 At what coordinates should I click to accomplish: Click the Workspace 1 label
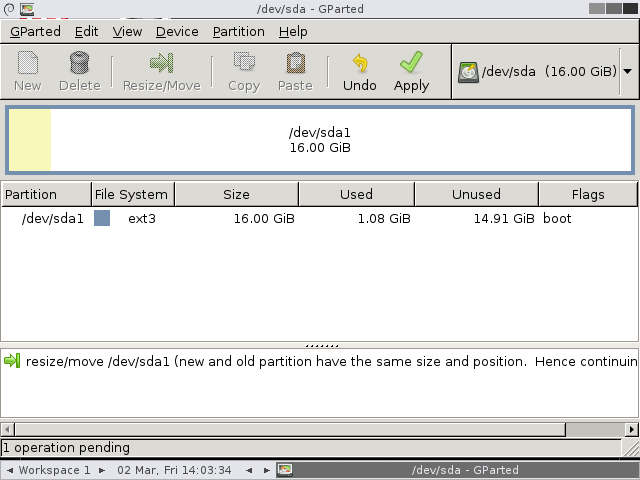54,470
